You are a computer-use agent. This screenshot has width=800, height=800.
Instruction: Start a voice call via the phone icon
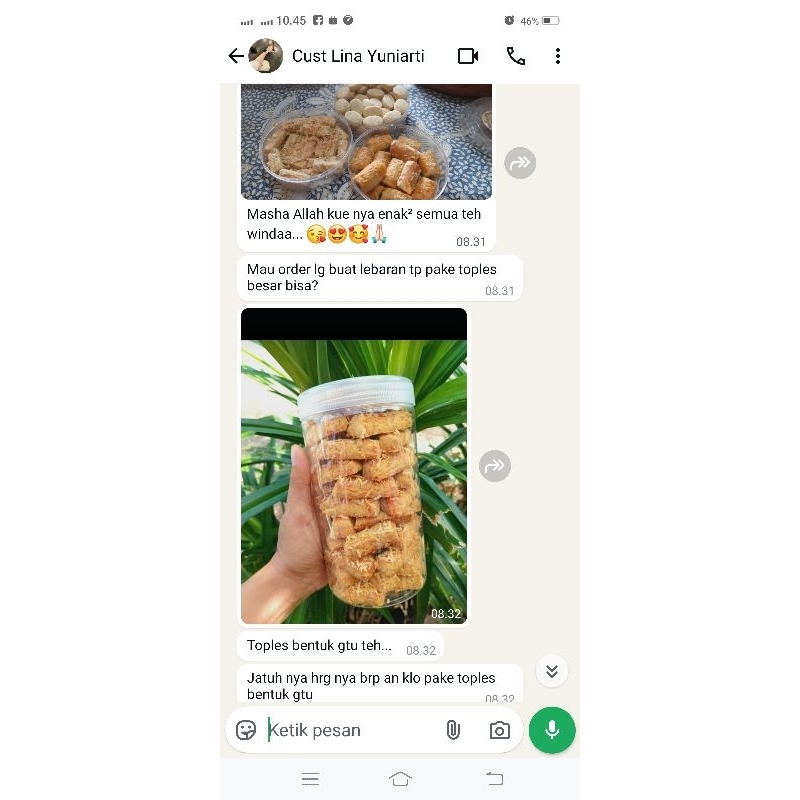click(515, 56)
